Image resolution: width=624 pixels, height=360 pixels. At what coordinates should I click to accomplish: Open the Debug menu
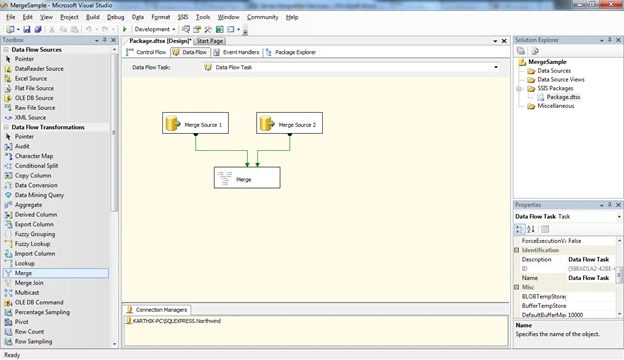pos(115,17)
